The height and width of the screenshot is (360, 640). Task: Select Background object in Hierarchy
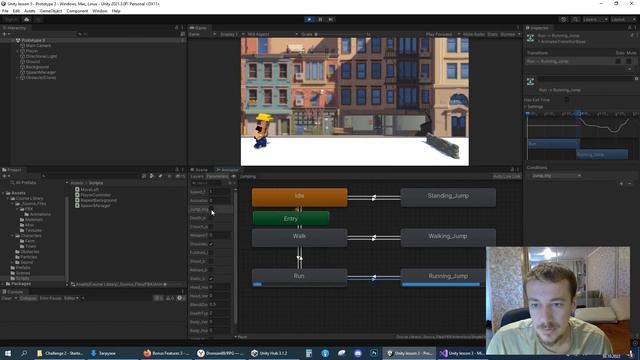click(x=37, y=67)
